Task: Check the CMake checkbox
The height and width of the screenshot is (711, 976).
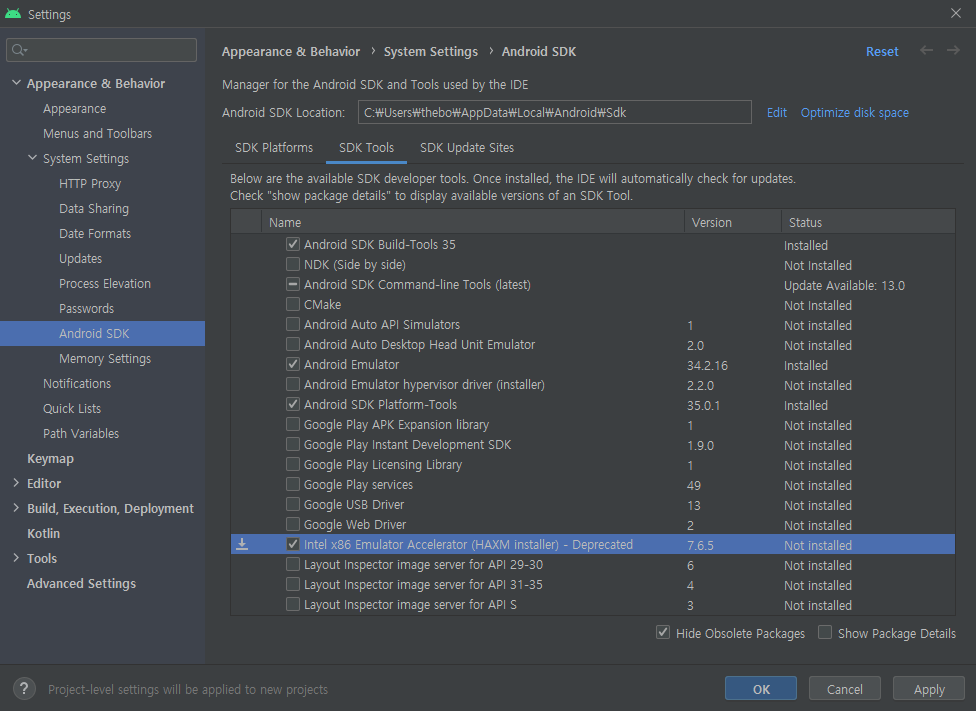Action: (293, 304)
